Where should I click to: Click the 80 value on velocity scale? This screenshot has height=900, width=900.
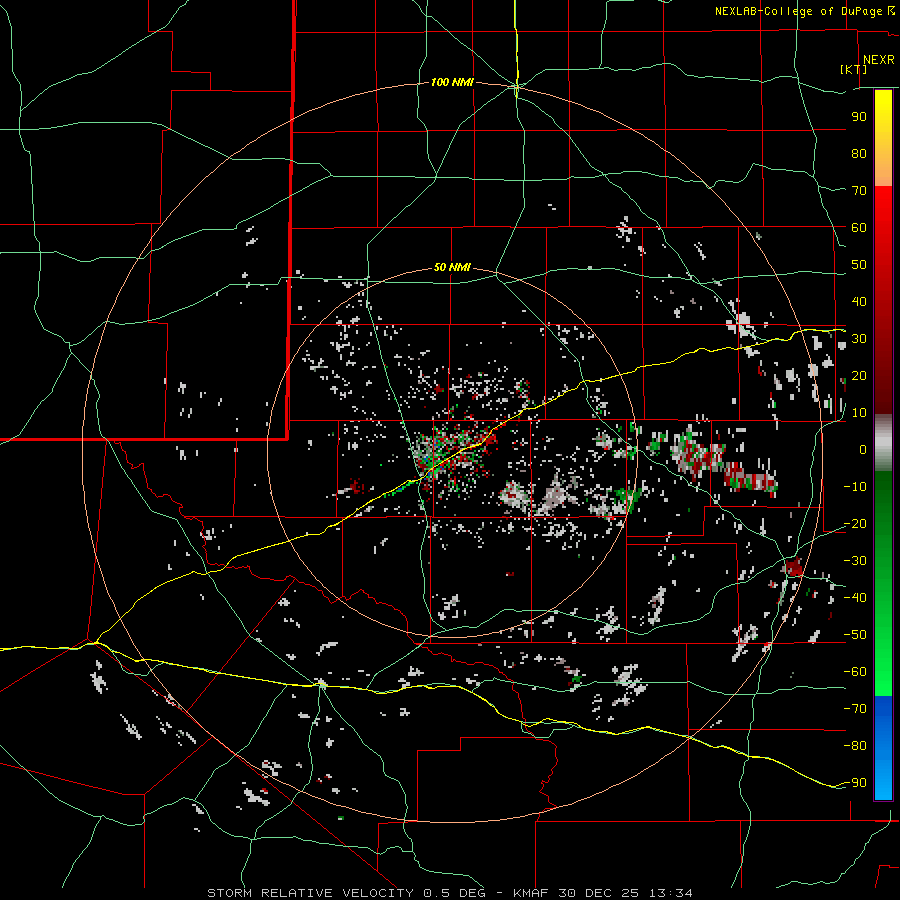coord(859,154)
